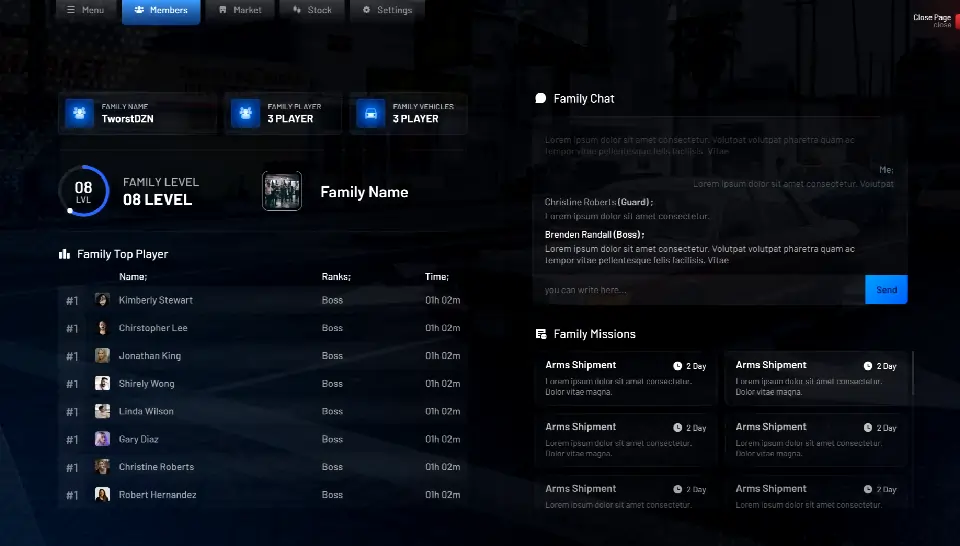
Task: Click the name Linda Wilson
Action: [x=146, y=411]
